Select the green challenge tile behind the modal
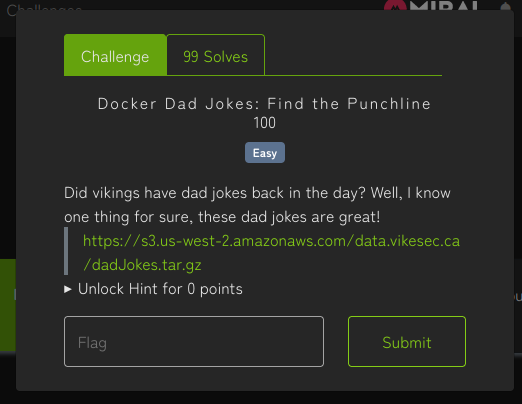 pos(8,305)
